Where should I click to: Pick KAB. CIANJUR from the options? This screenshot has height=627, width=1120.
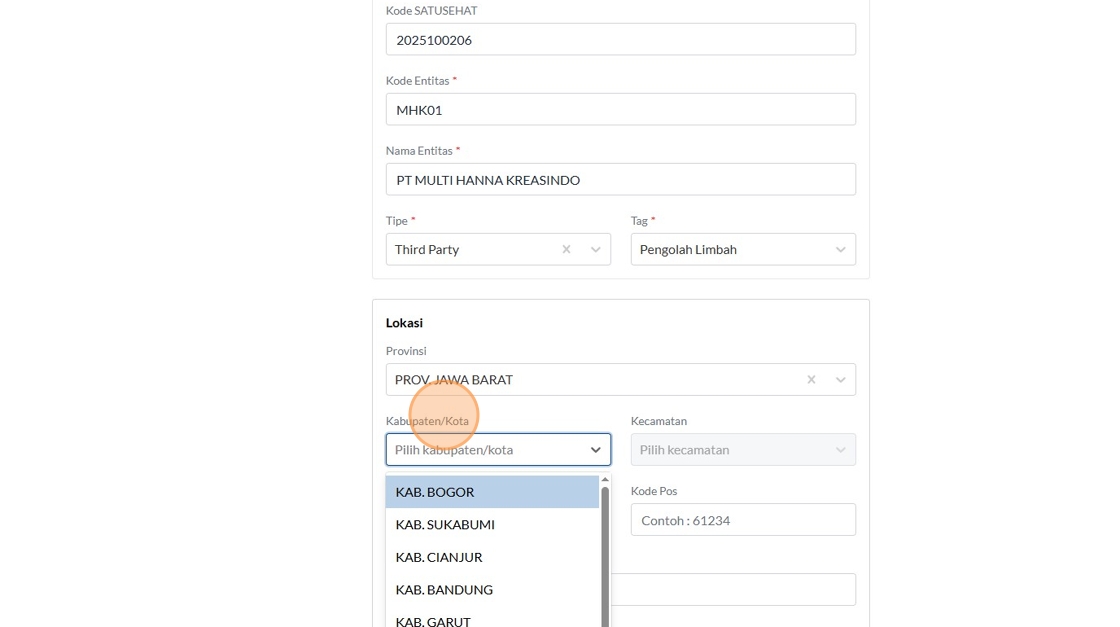(x=492, y=557)
